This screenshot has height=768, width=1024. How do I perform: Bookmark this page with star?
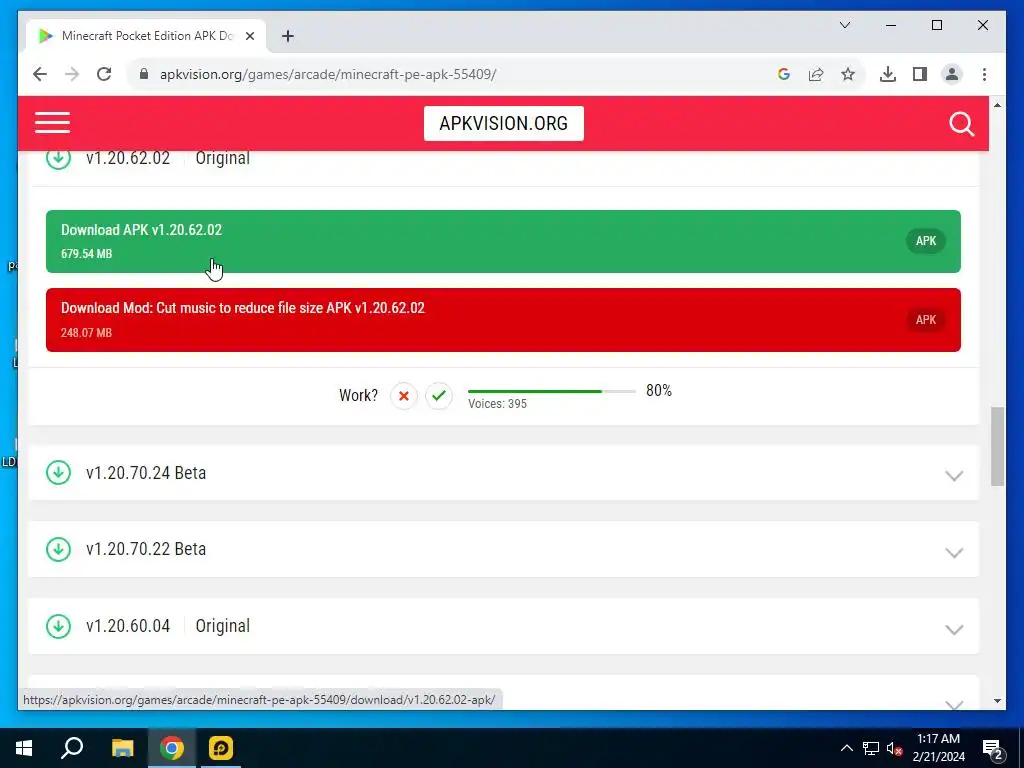[x=848, y=74]
